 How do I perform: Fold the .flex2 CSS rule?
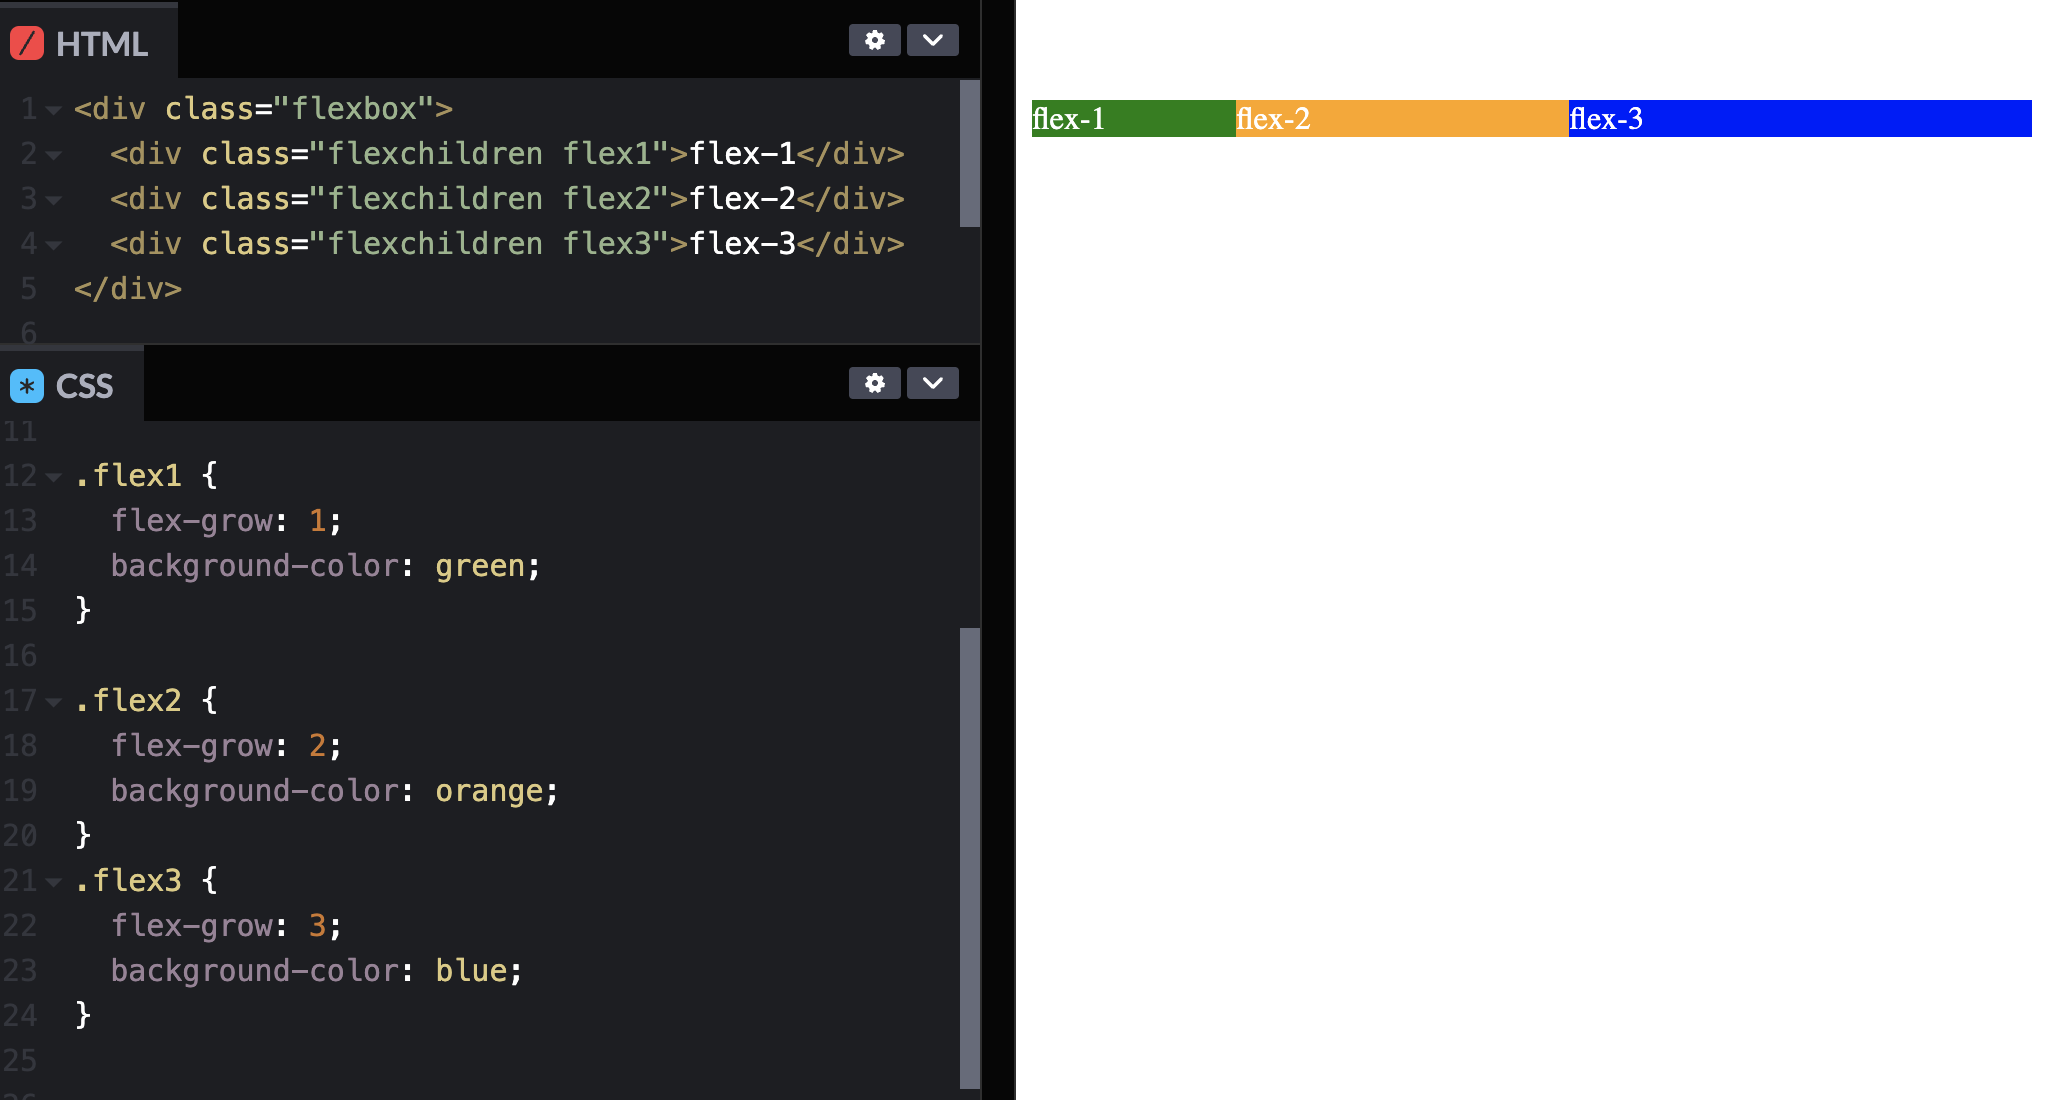point(54,702)
